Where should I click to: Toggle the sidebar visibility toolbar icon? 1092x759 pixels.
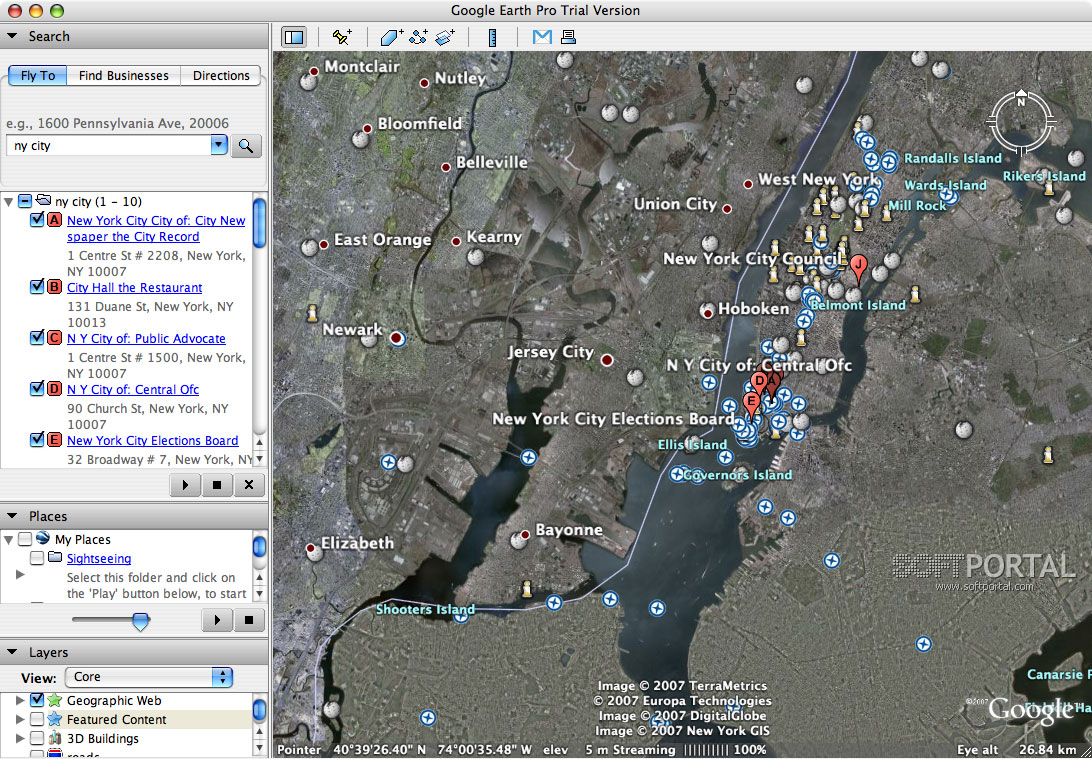(294, 37)
